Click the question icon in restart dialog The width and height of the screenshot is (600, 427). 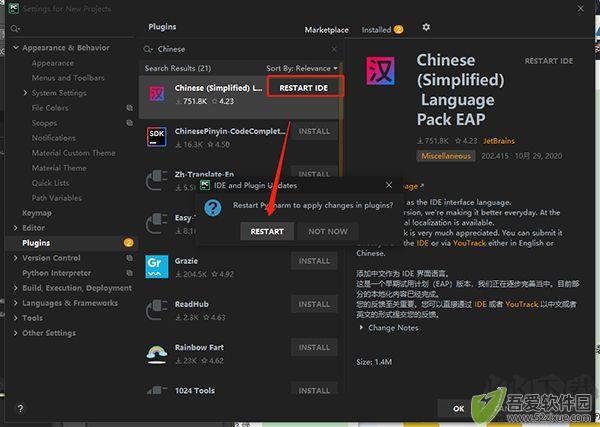click(x=213, y=208)
